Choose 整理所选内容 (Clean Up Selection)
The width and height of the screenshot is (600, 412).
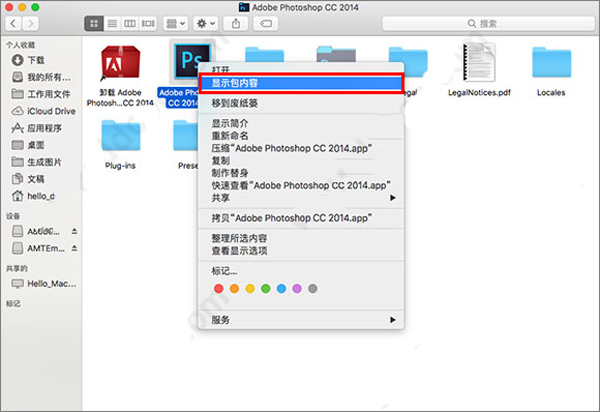point(300,238)
